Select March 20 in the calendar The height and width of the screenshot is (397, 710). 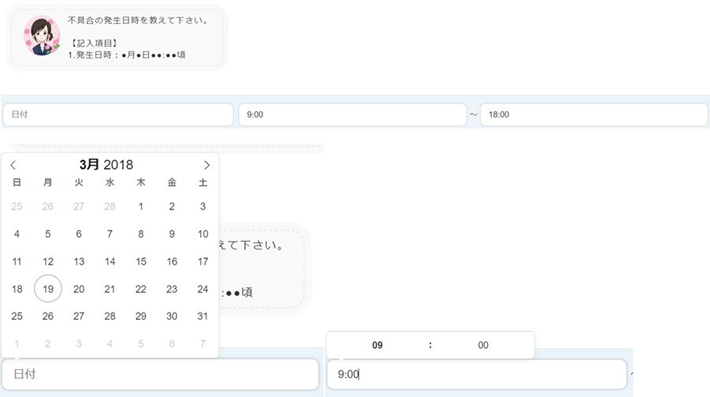point(79,289)
